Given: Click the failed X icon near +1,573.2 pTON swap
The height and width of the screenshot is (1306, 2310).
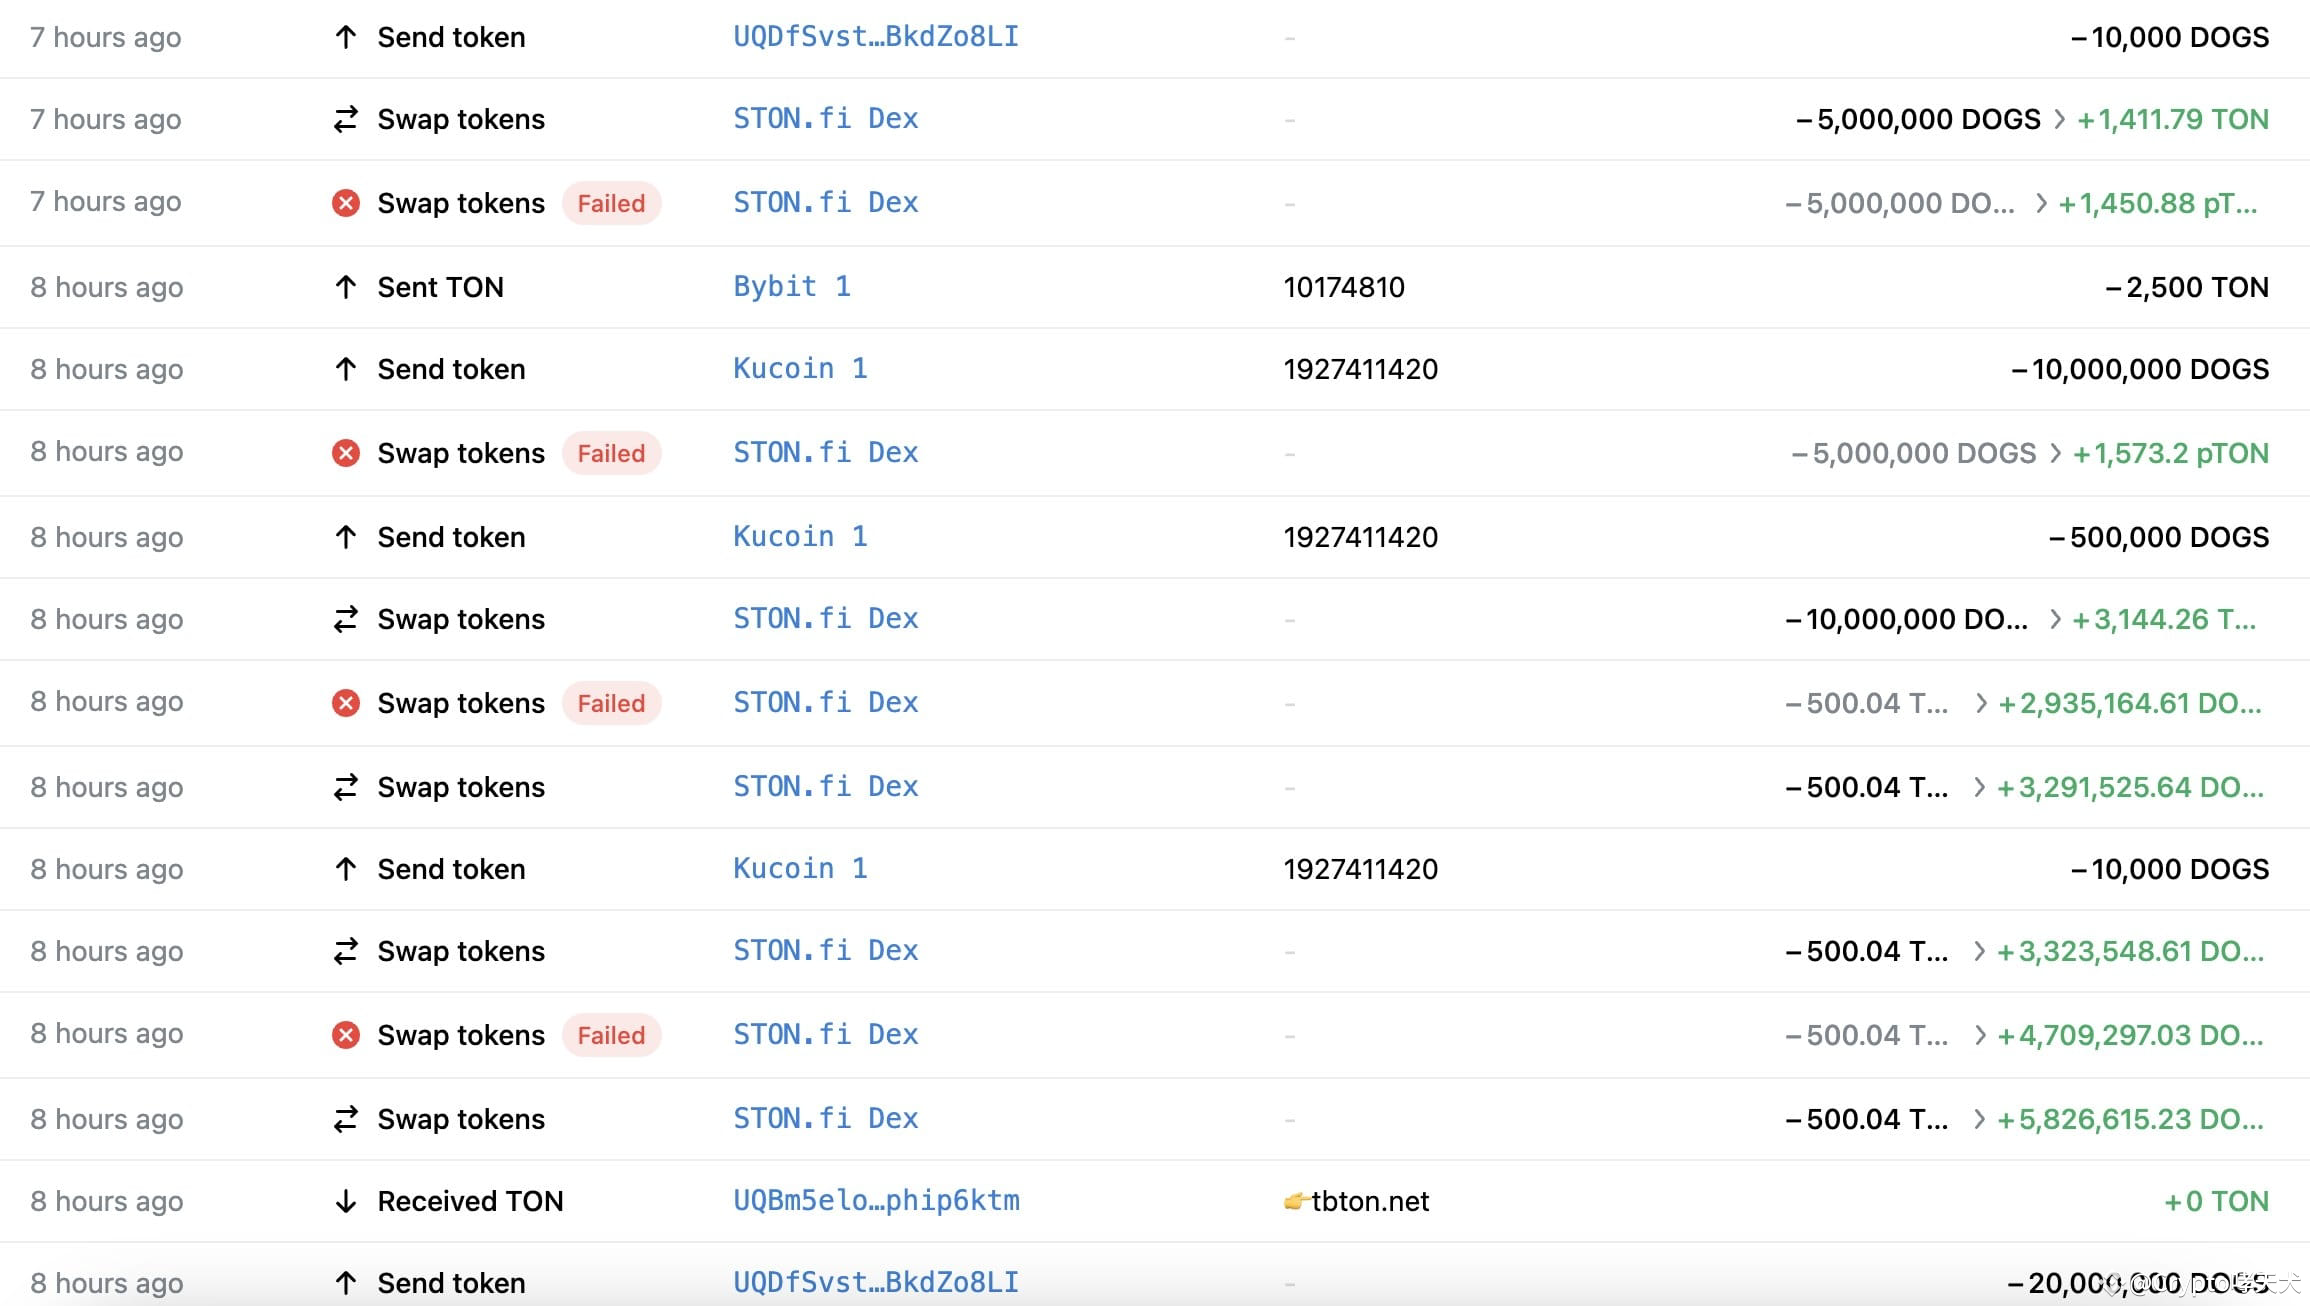Looking at the screenshot, I should 345,452.
